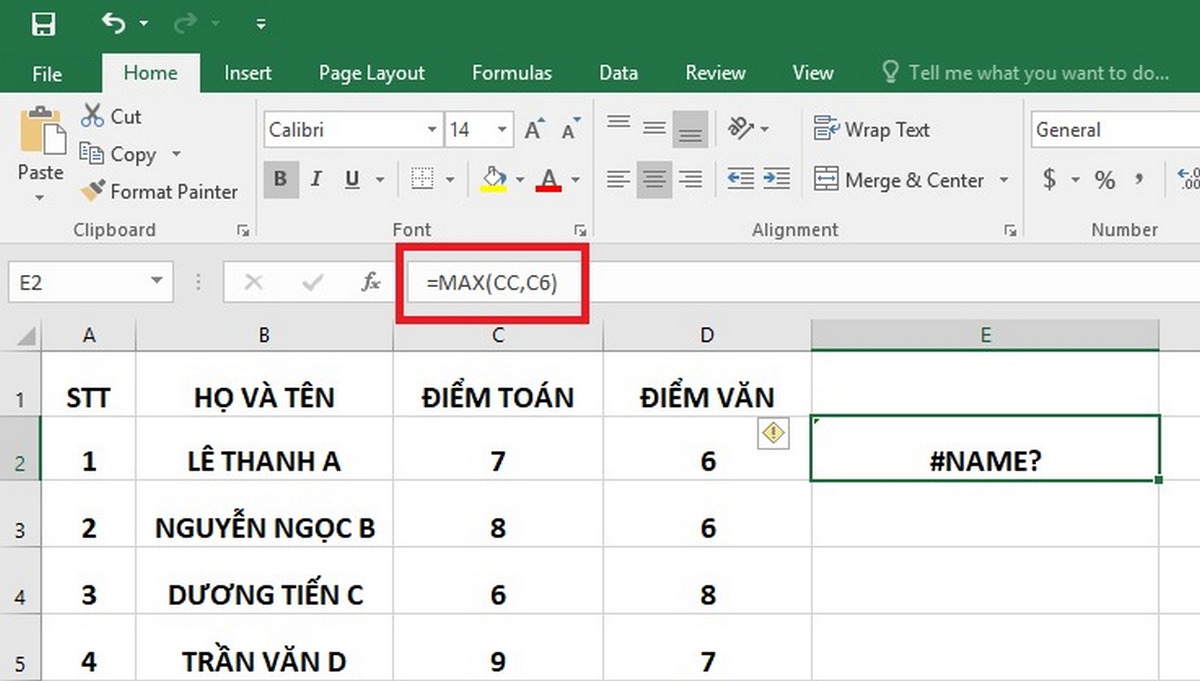
Task: Open the Insert ribbon tab
Action: pos(247,72)
